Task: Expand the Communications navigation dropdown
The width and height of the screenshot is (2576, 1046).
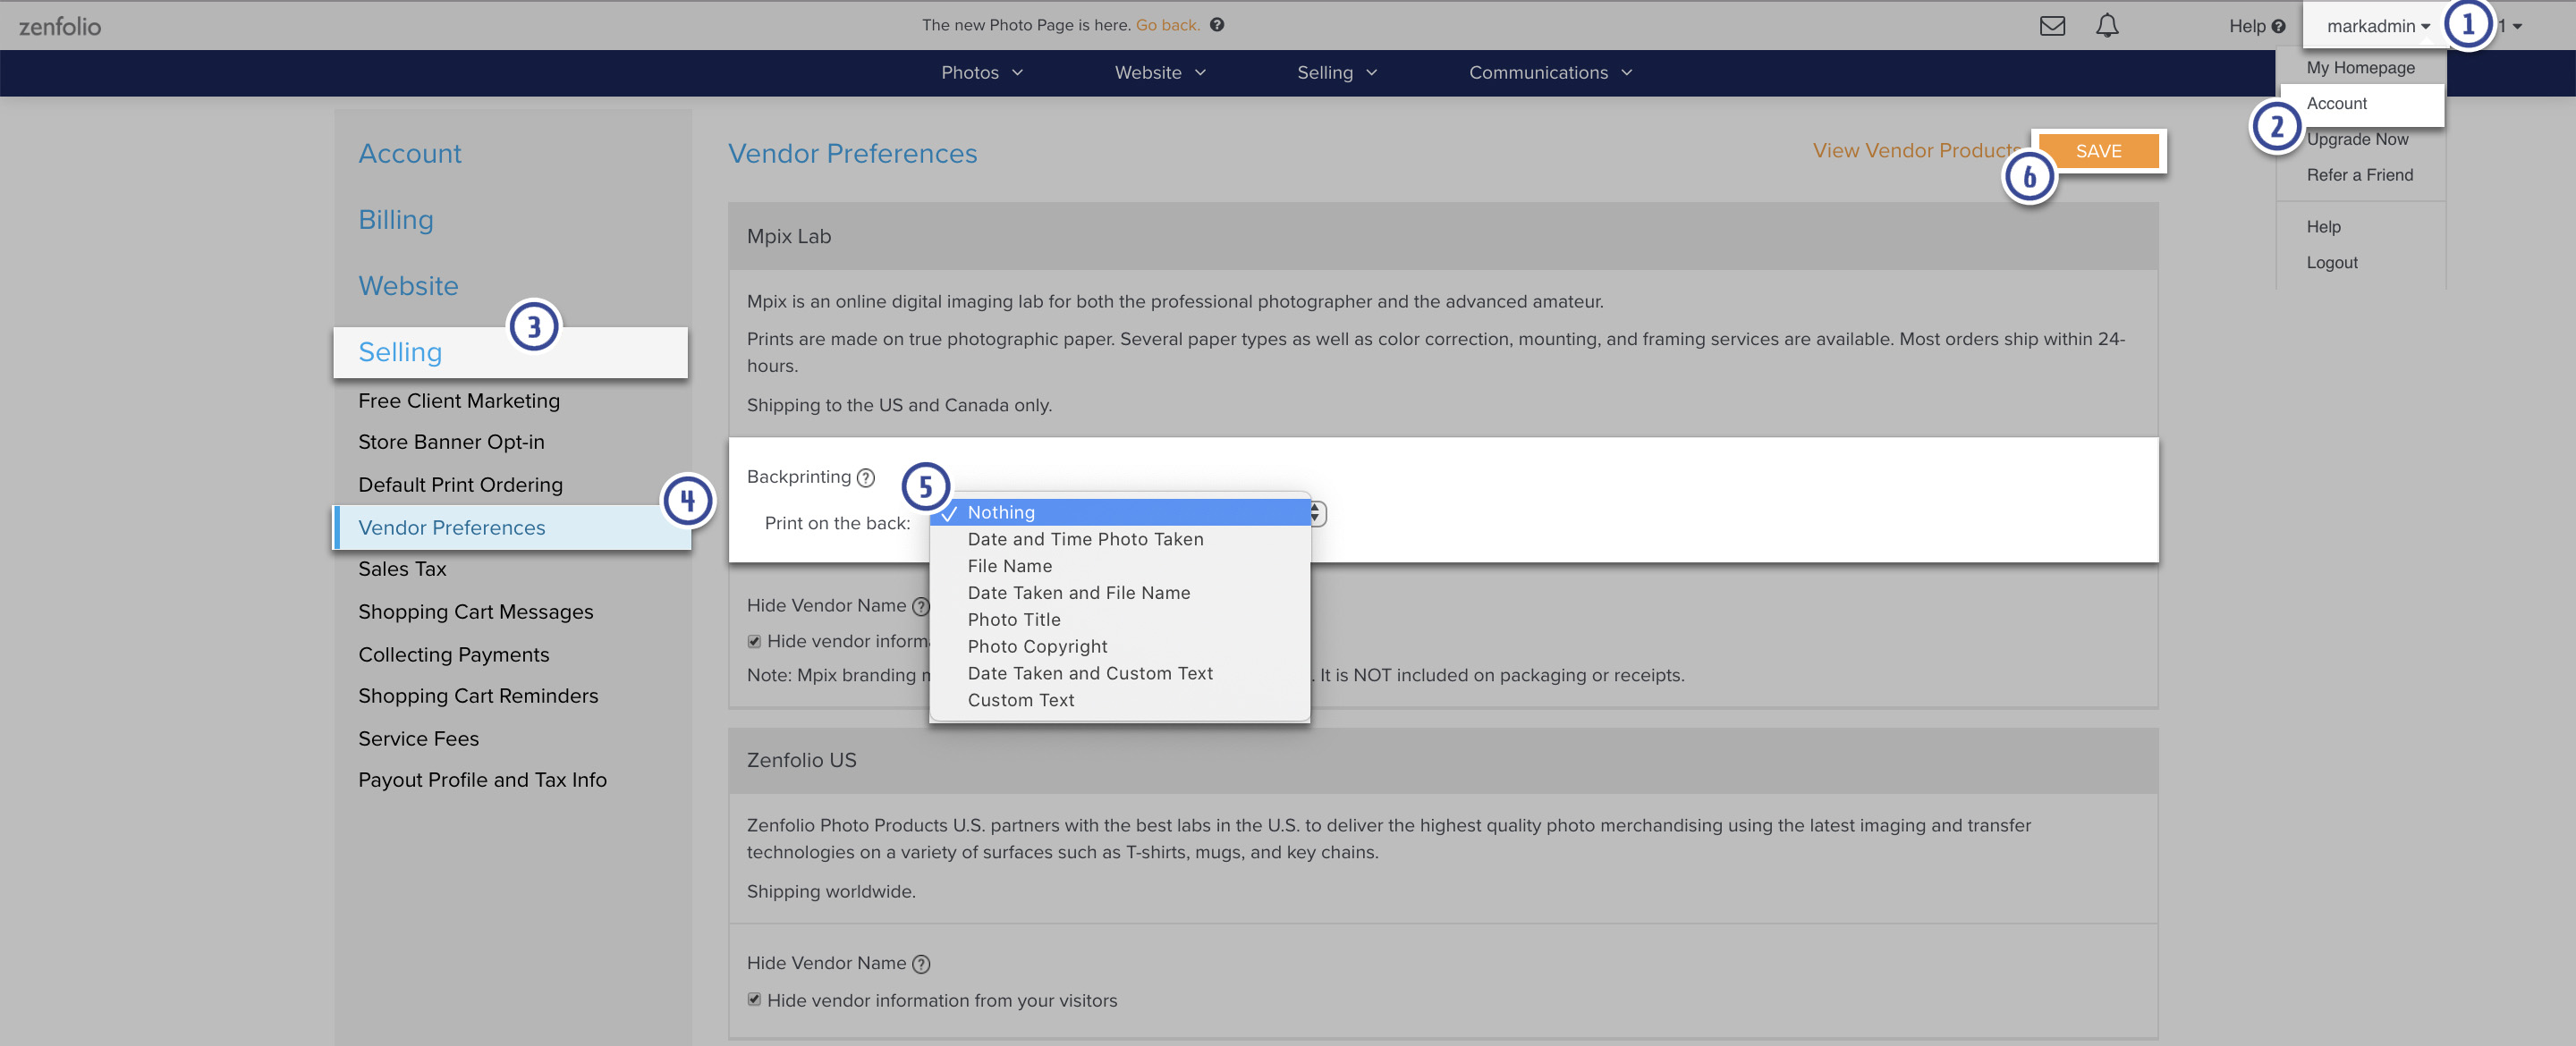Action: pyautogui.click(x=1550, y=73)
